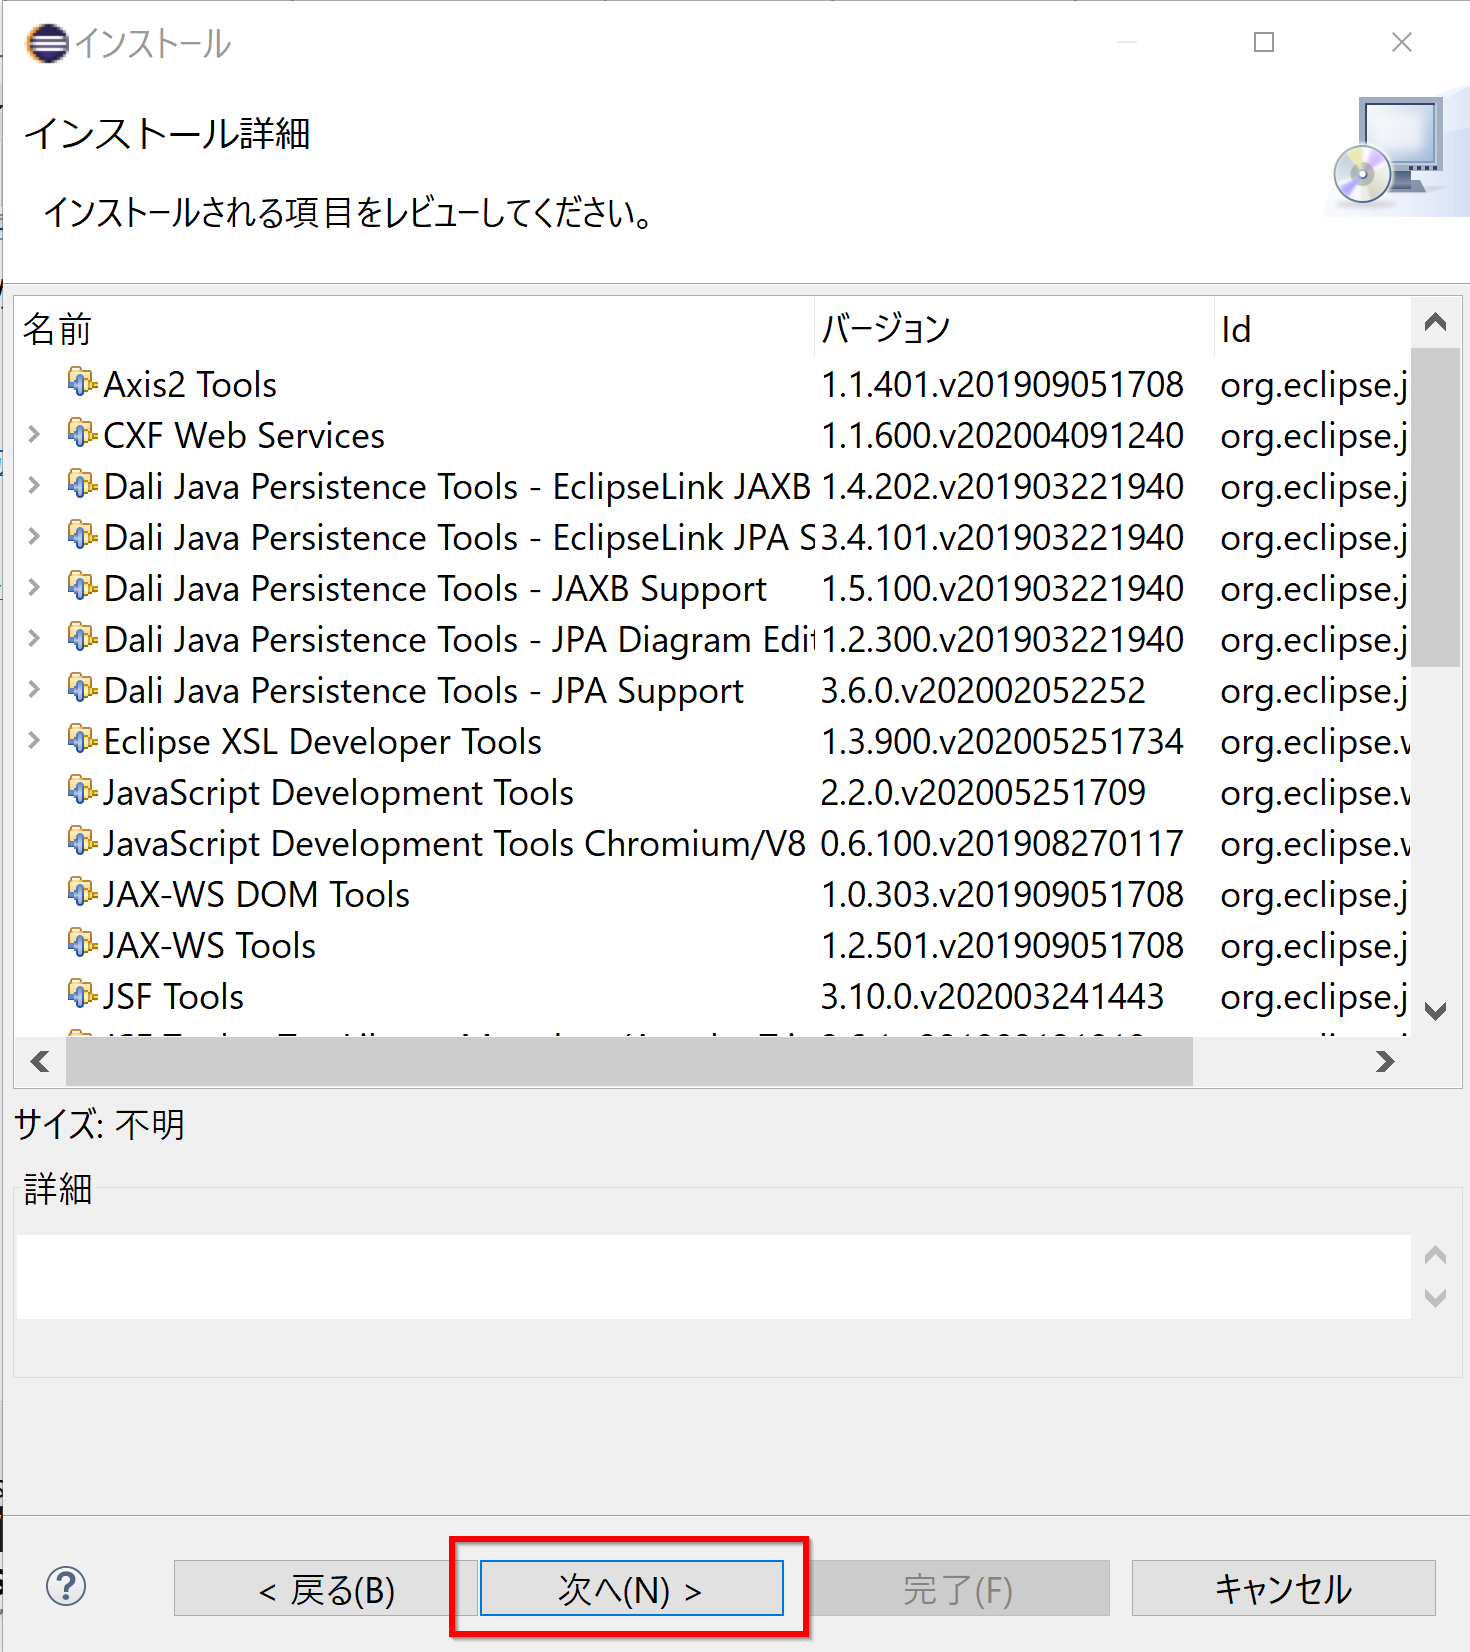
Task: Go back with the 戻る(B) button
Action: 326,1588
